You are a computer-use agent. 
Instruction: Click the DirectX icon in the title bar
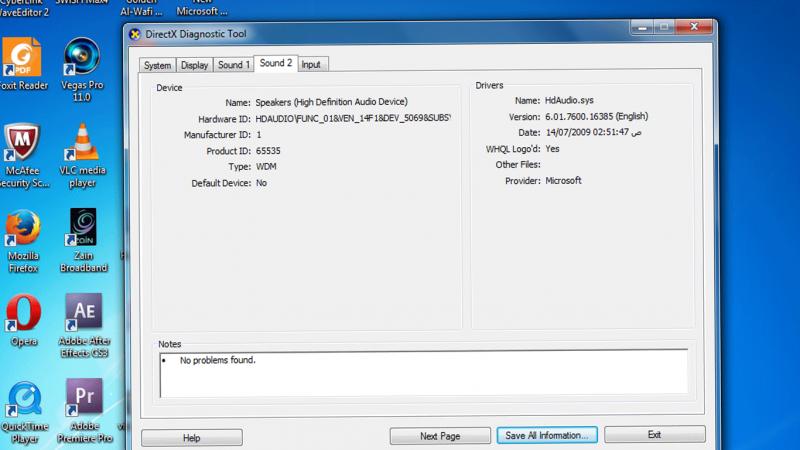(135, 34)
